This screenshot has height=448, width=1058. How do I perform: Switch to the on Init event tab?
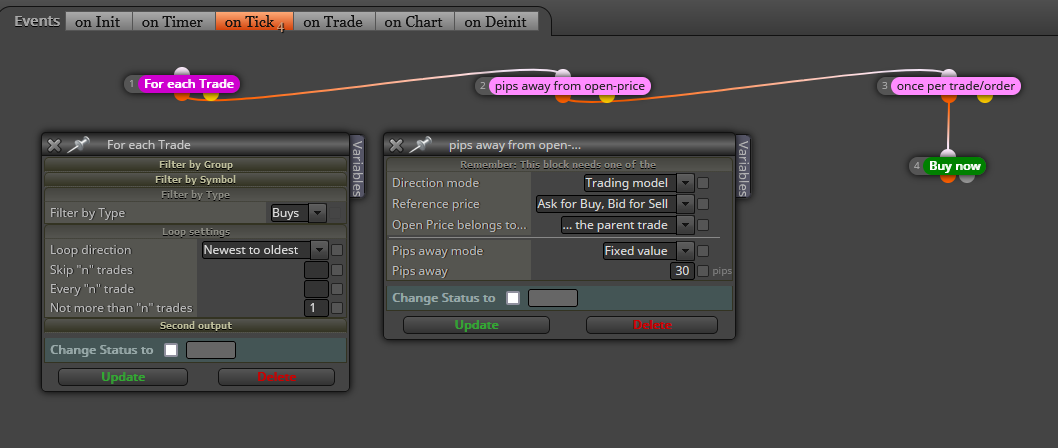pyautogui.click(x=98, y=22)
